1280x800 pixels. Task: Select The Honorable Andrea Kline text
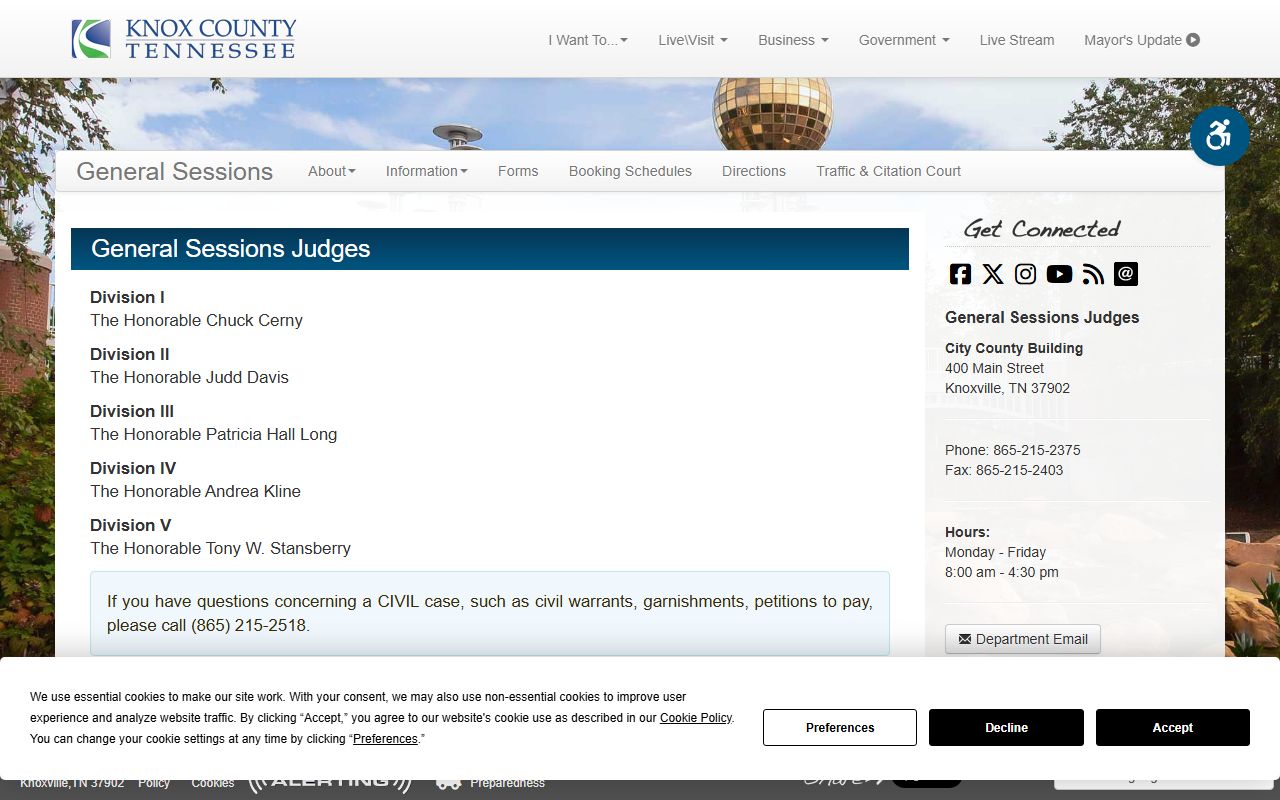pyautogui.click(x=195, y=491)
